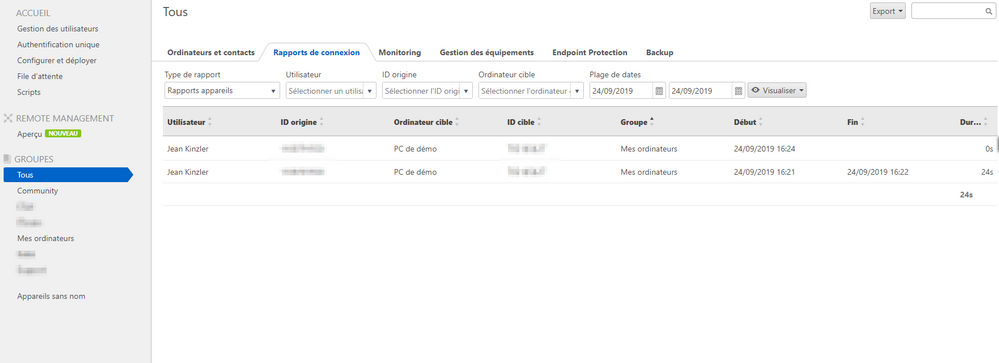Click the NOUVEAU badge next to Aperçu
This screenshot has width=999, height=363.
64,134
